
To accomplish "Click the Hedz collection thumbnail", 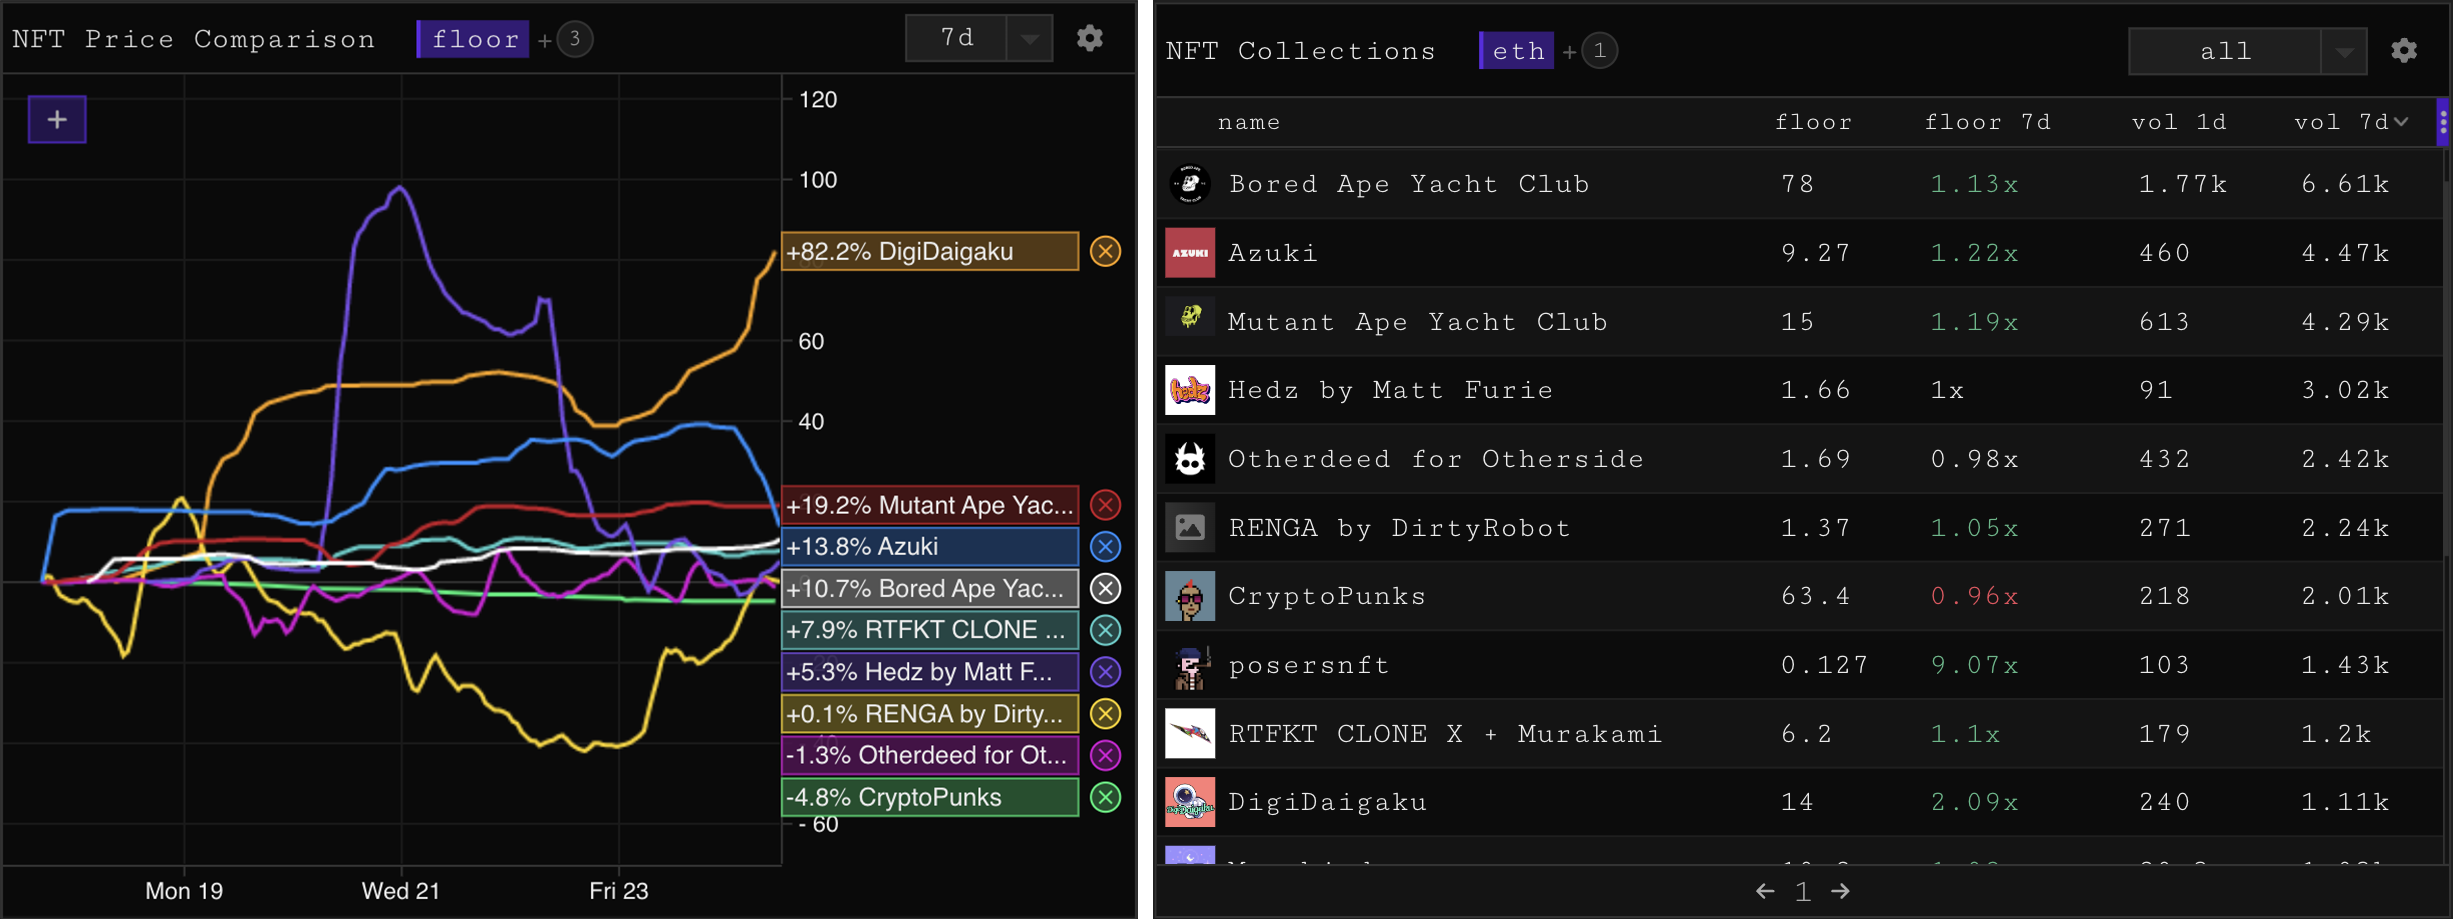I will click(1190, 390).
